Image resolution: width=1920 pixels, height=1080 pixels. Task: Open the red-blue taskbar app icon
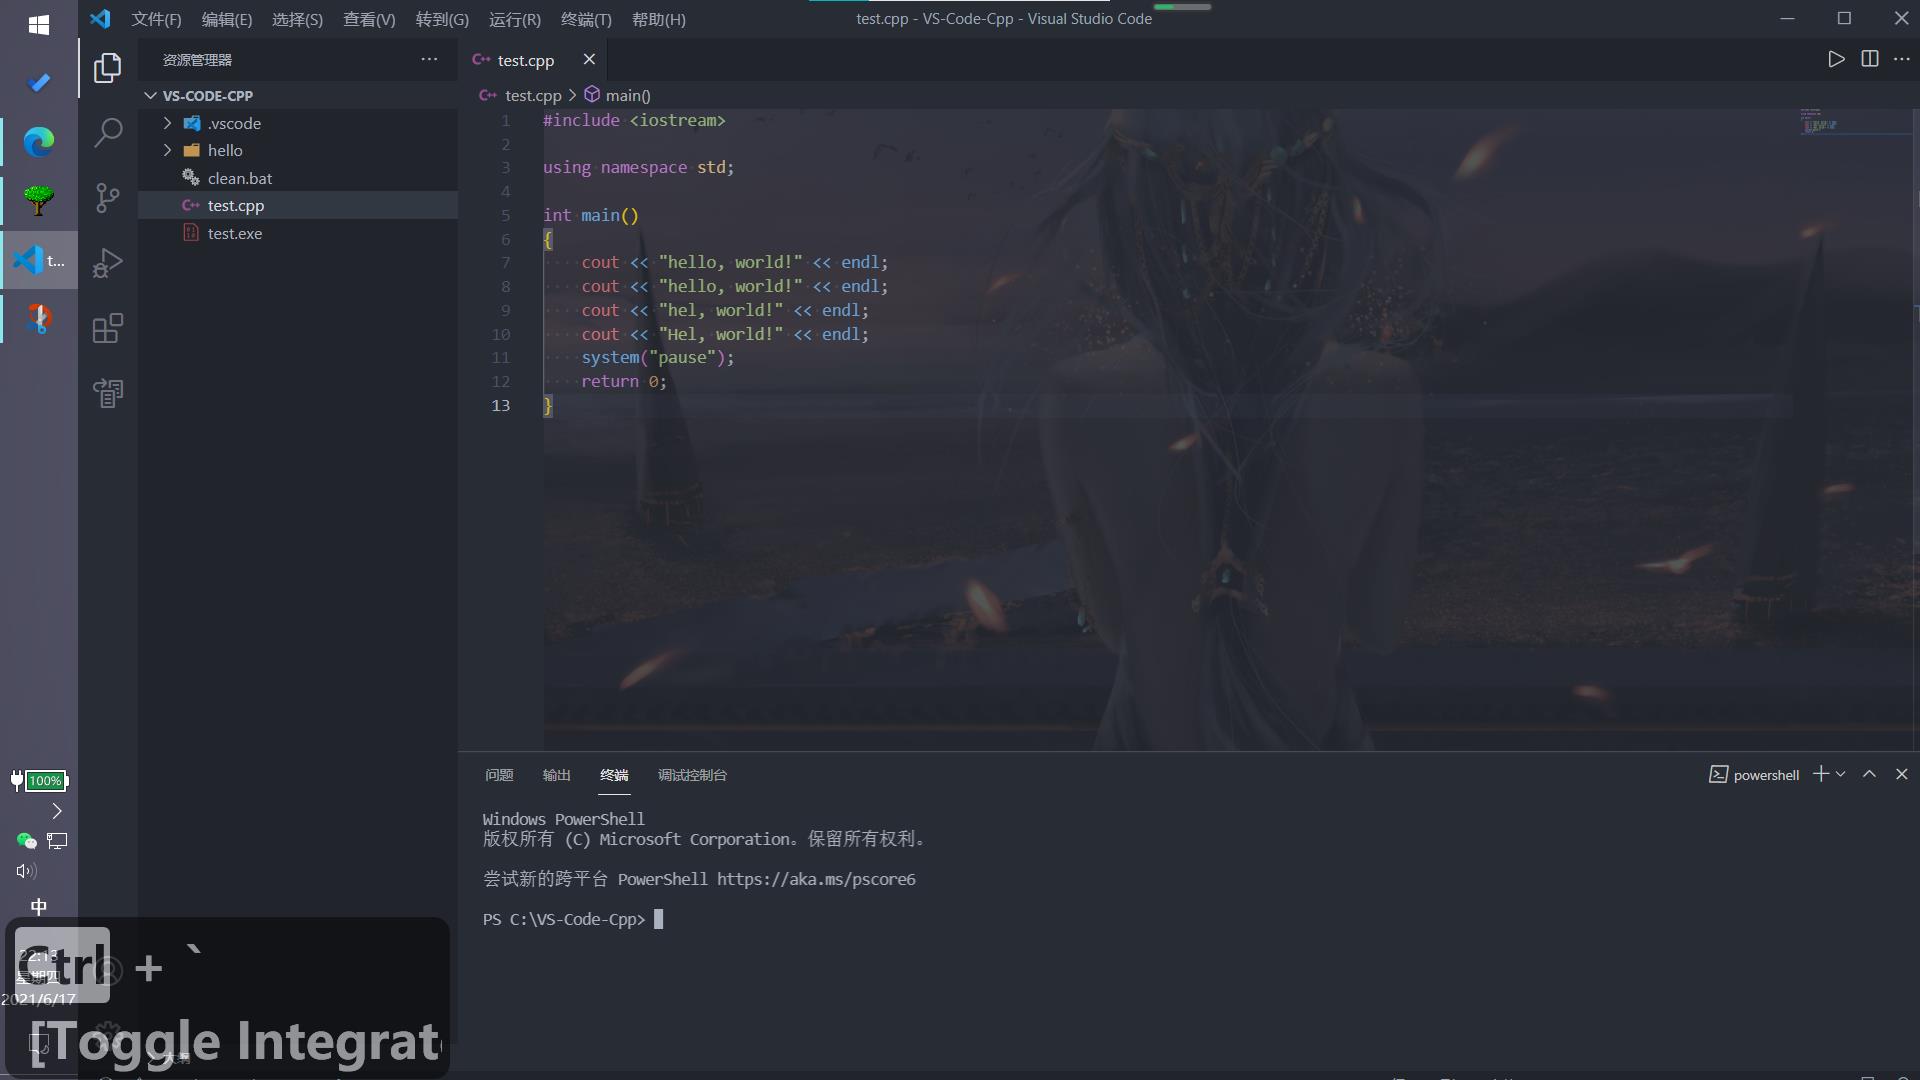39,319
